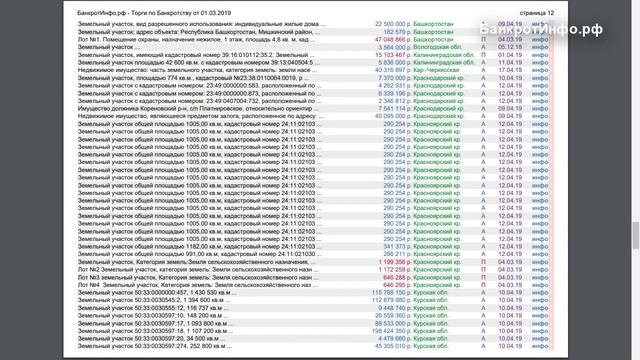Open the 'инфо' link for the 88 533 000 р. row
This screenshot has width=640, height=360.
point(540,323)
